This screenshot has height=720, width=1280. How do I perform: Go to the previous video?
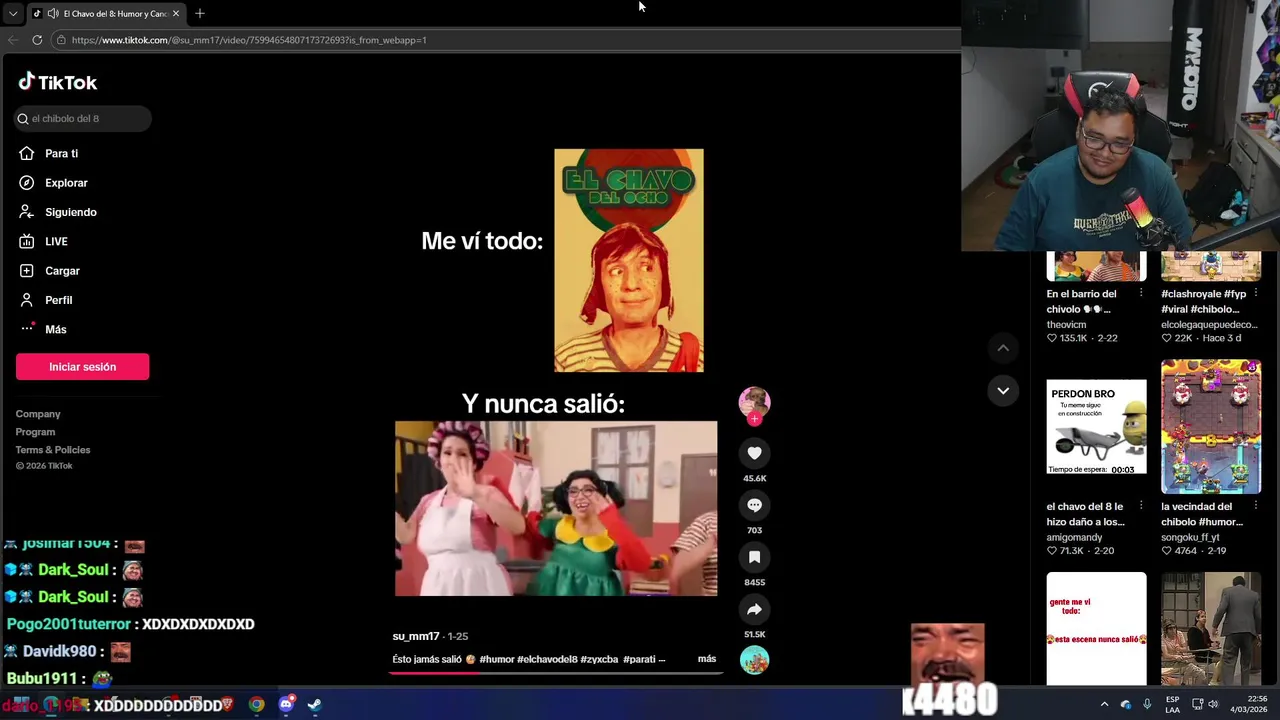point(1003,348)
